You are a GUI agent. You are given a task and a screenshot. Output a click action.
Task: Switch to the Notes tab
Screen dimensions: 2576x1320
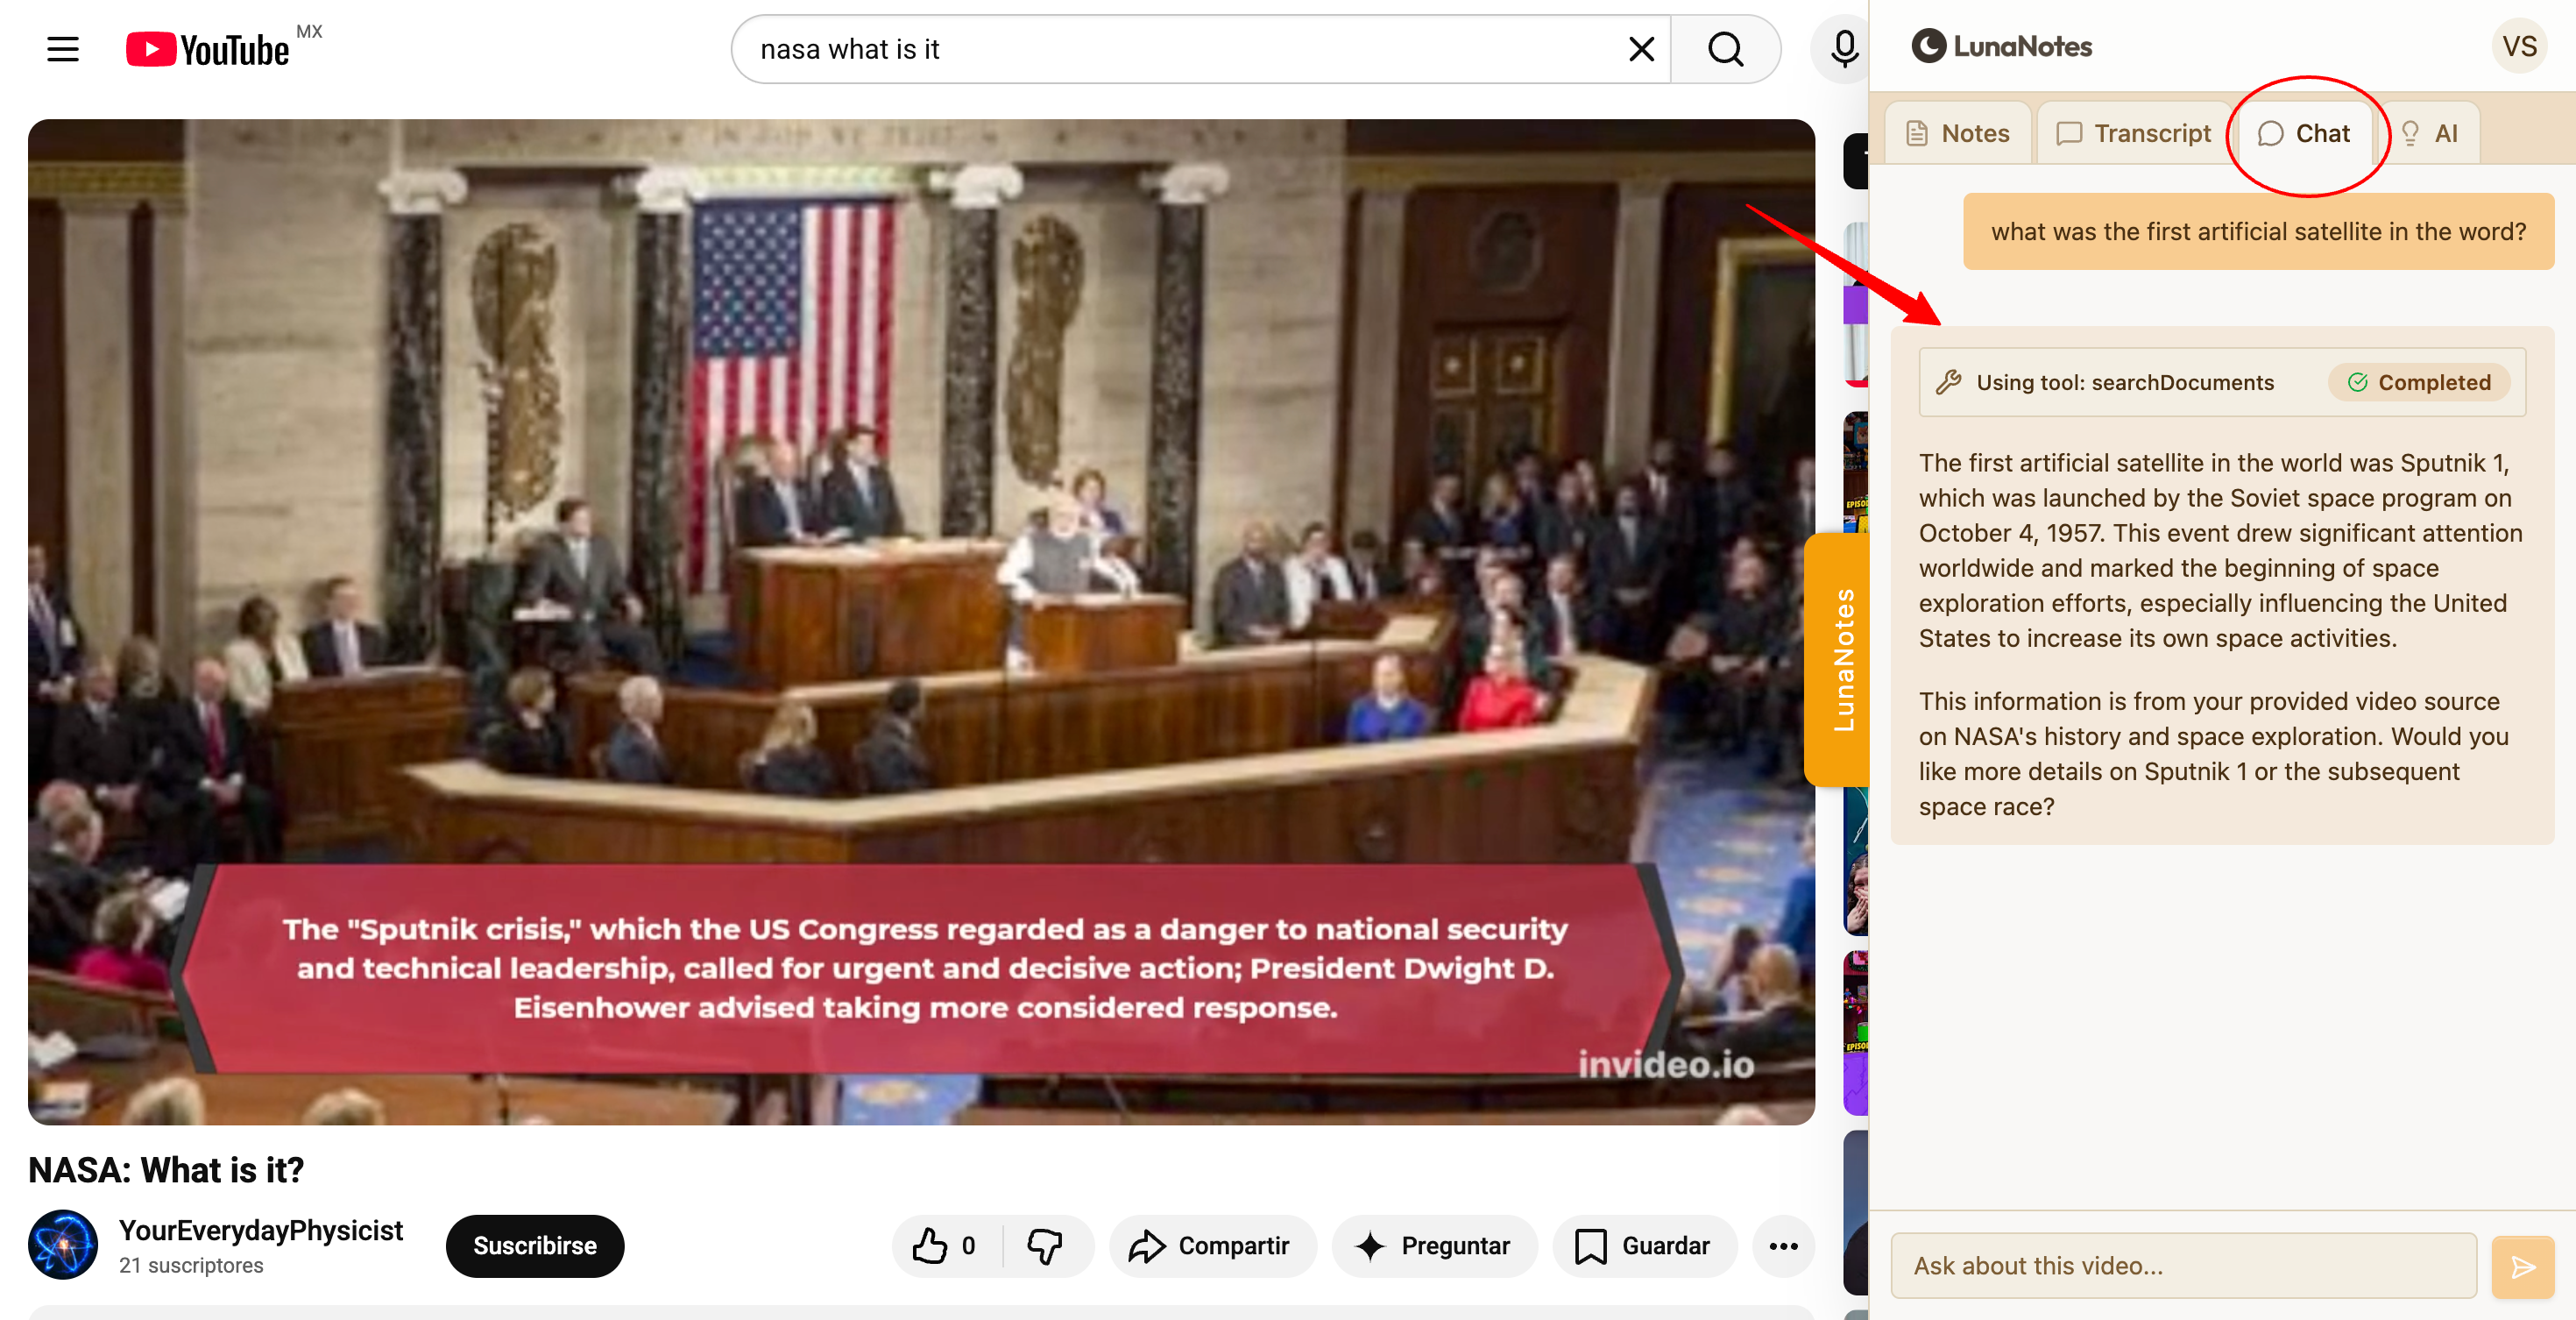click(1958, 133)
